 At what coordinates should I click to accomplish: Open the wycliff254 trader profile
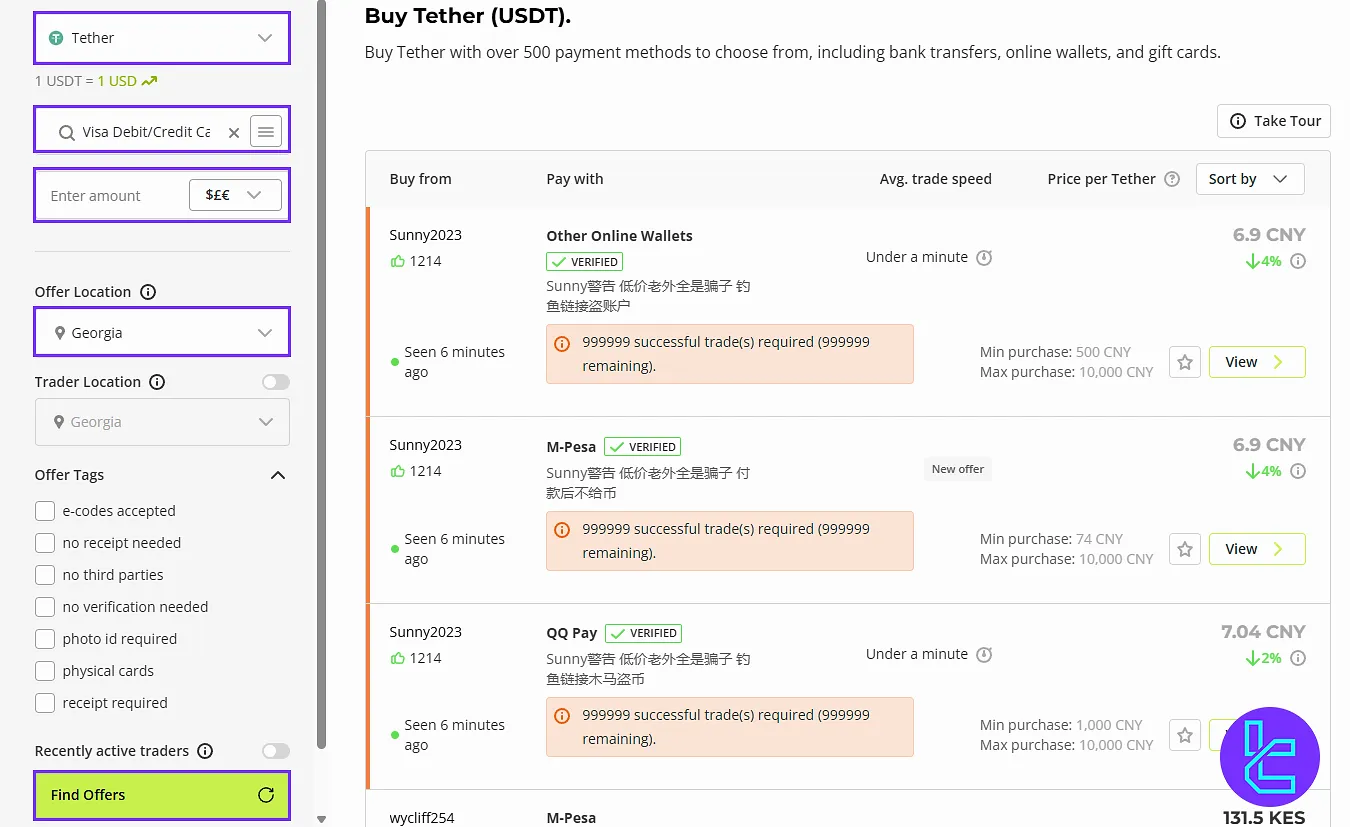[422, 818]
